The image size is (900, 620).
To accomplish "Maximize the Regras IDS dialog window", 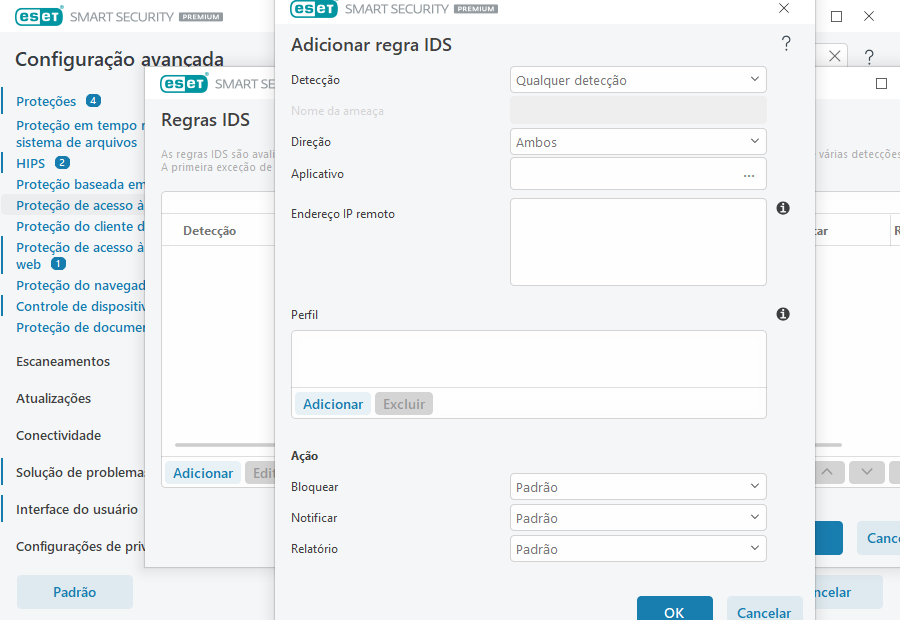I will 881,84.
